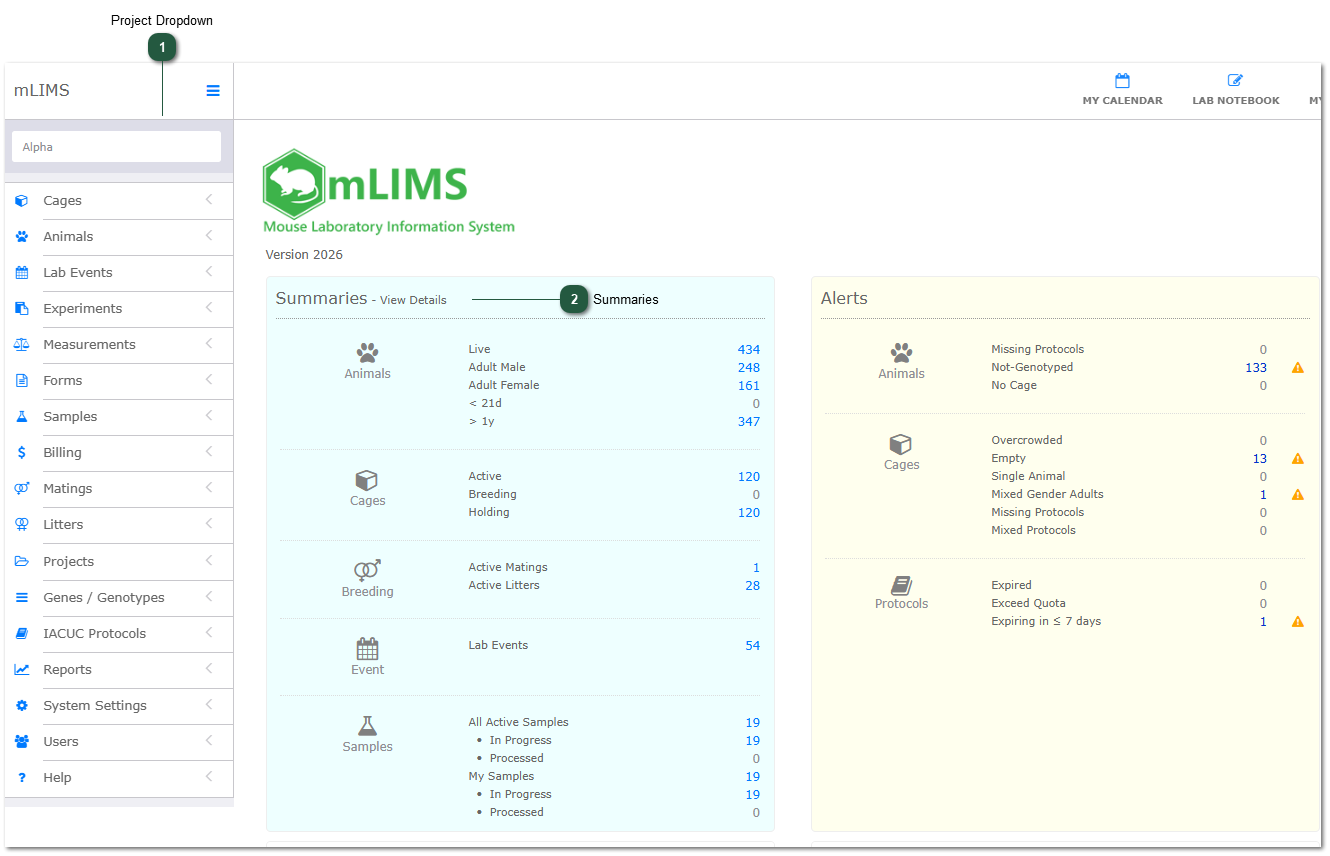1330x856 pixels.
Task: Expand the Forms menu chevron
Action: [x=209, y=380]
